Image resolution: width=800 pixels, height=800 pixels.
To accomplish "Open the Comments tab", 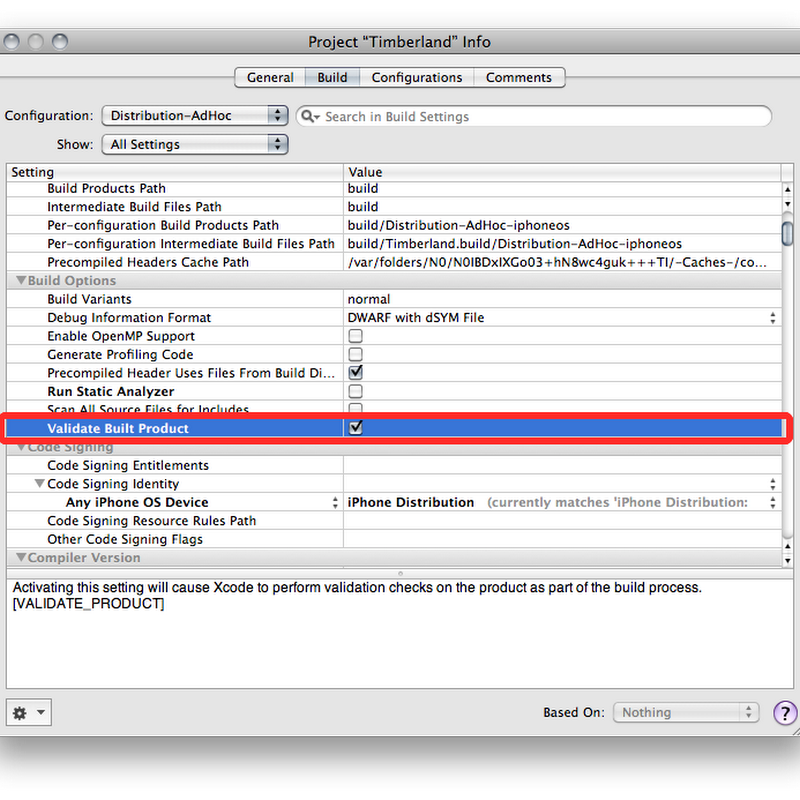I will coord(519,78).
